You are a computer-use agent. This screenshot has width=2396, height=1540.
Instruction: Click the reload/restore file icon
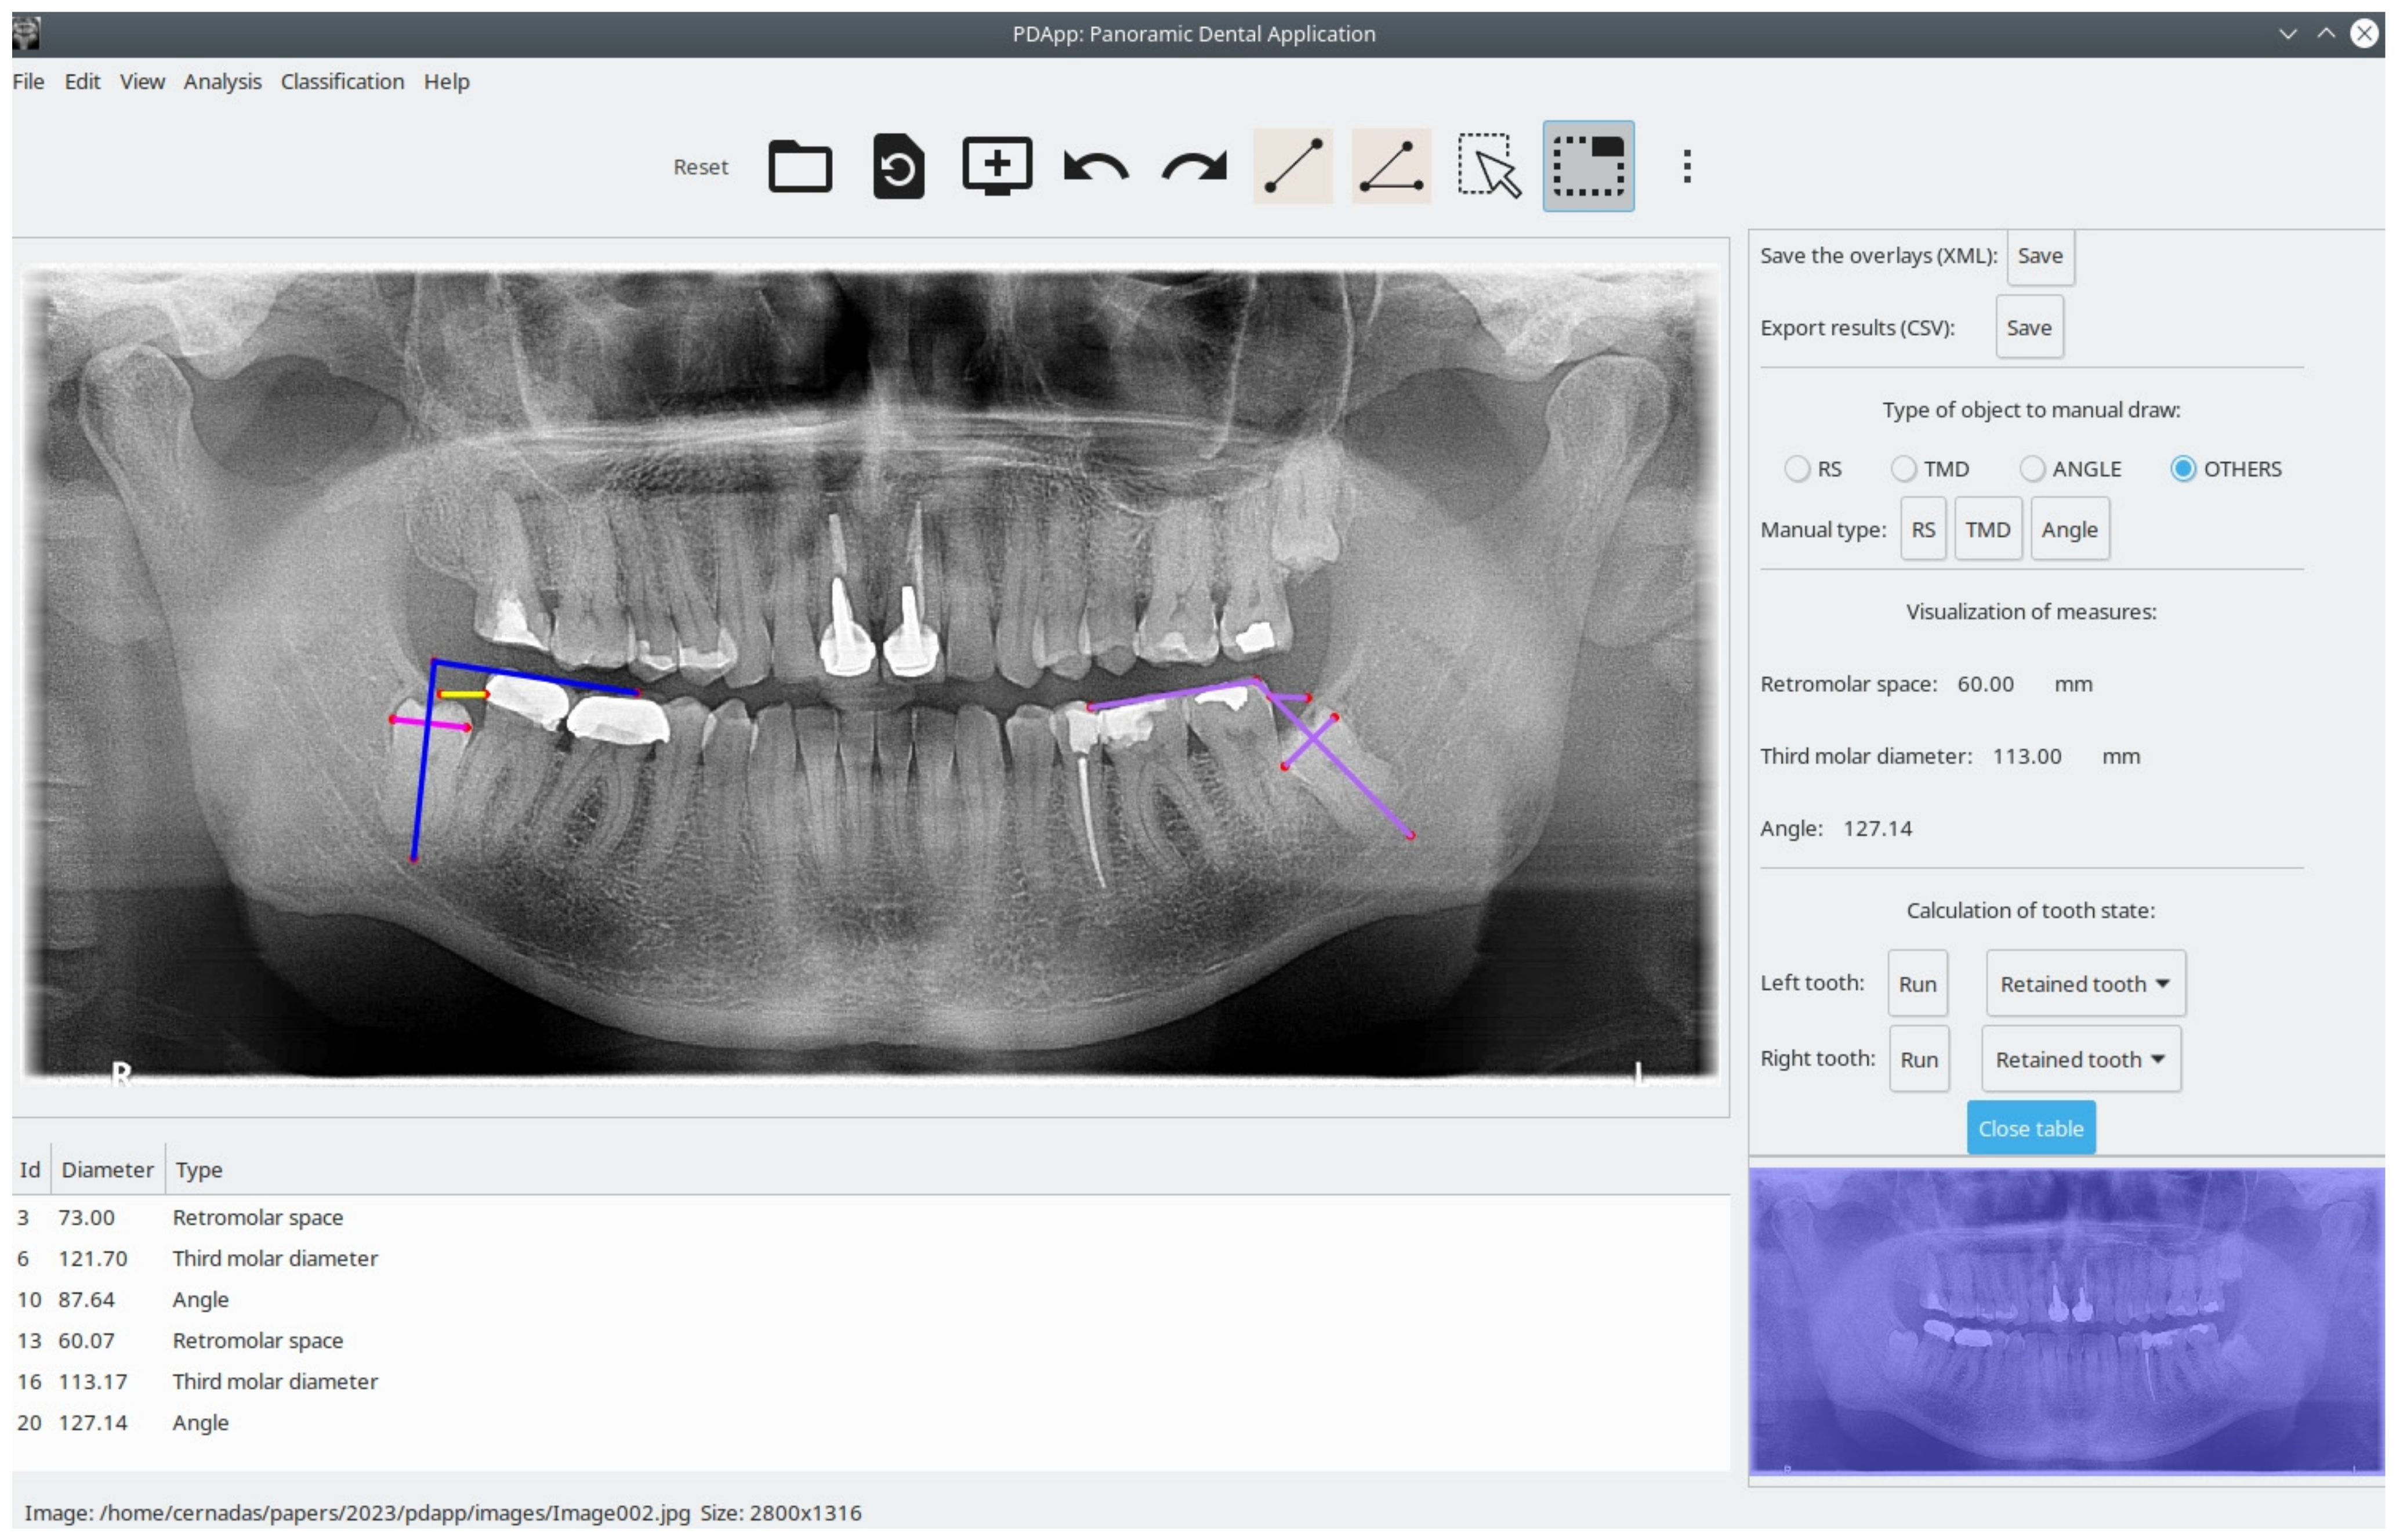[x=897, y=166]
